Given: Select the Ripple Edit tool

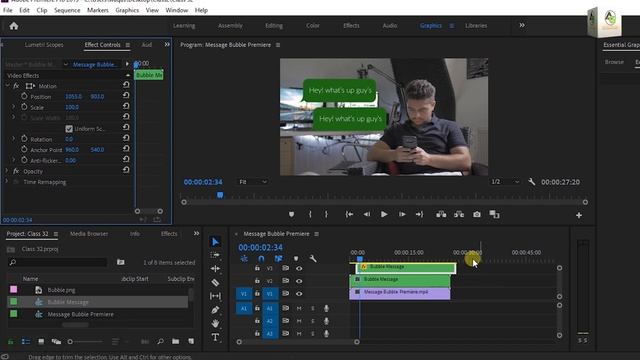Looking at the screenshot, I should [x=215, y=269].
